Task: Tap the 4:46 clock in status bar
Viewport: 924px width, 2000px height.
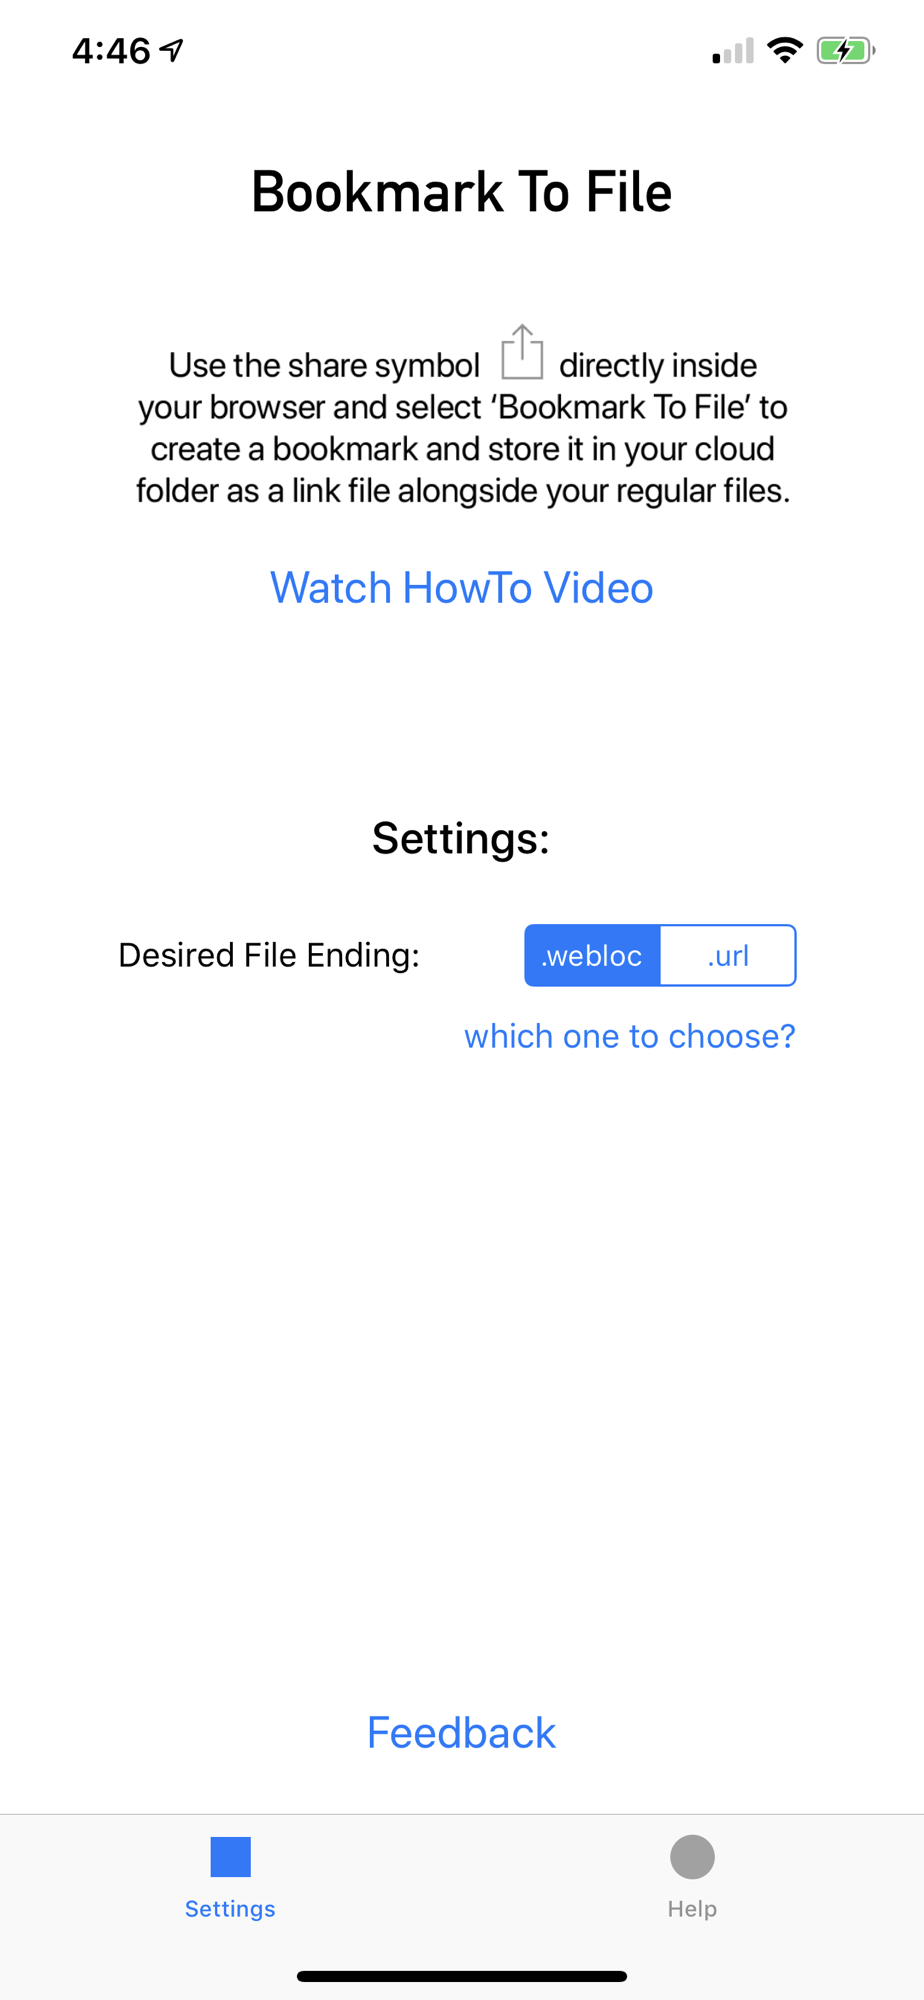Action: click(111, 51)
